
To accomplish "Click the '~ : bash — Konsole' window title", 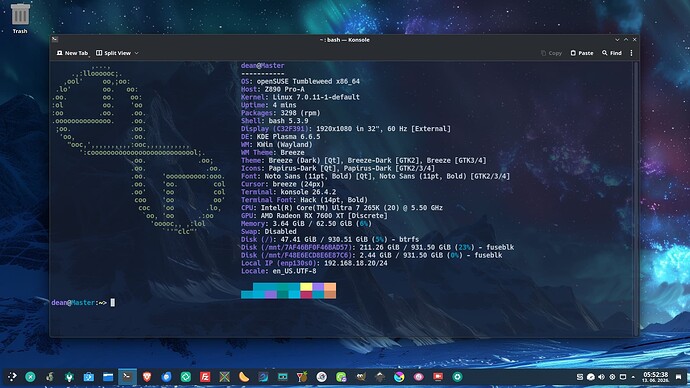I will point(345,40).
